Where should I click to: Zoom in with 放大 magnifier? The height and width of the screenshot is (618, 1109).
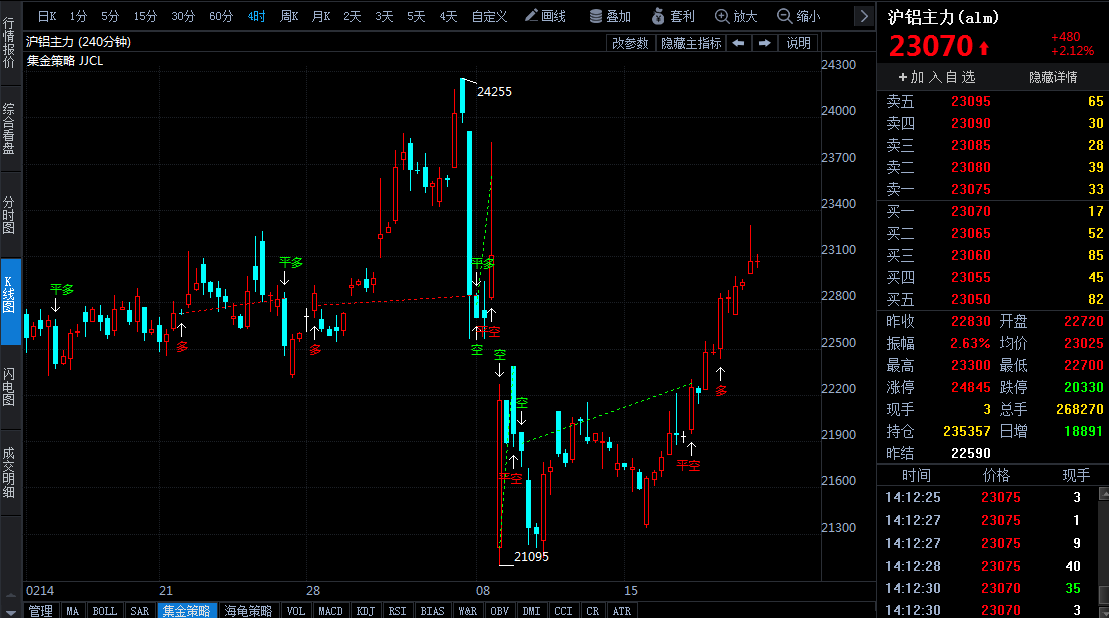pos(736,16)
